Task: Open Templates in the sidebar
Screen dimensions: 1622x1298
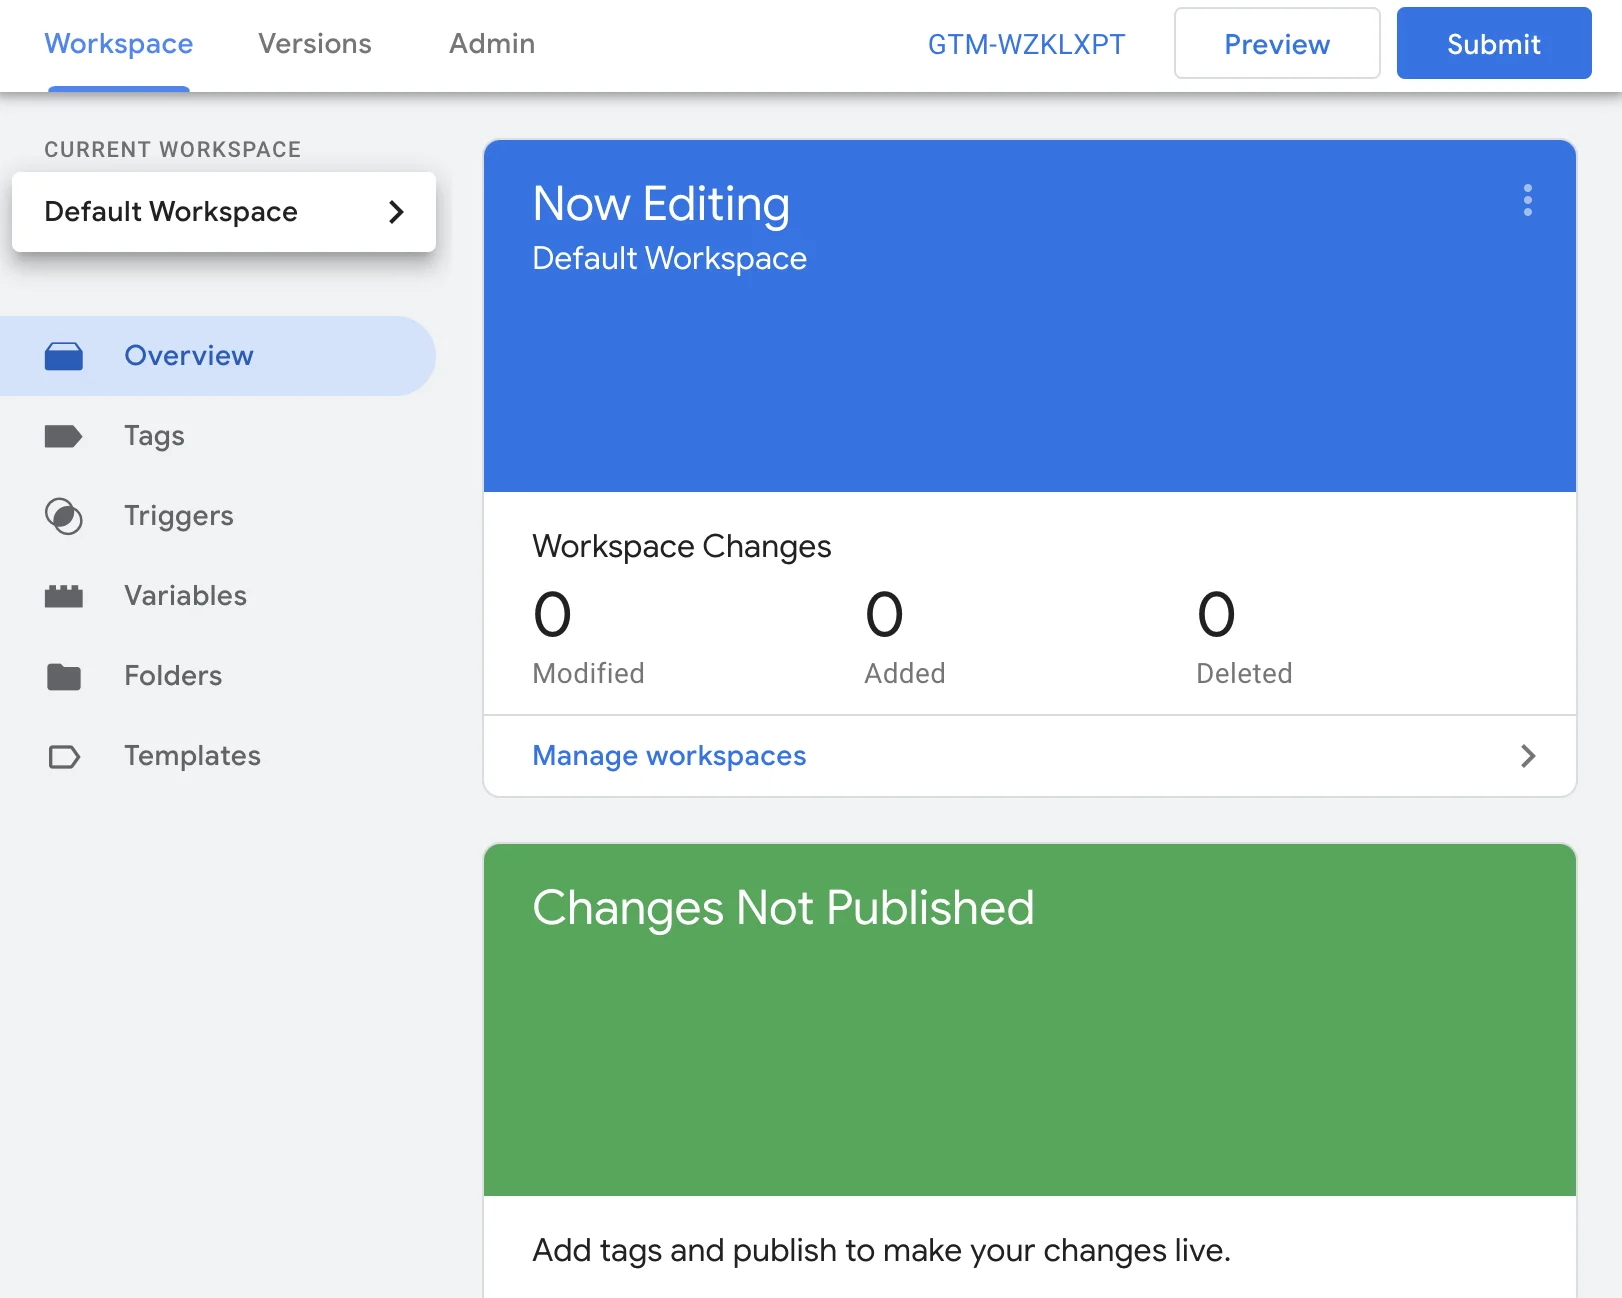Action: coord(218,756)
